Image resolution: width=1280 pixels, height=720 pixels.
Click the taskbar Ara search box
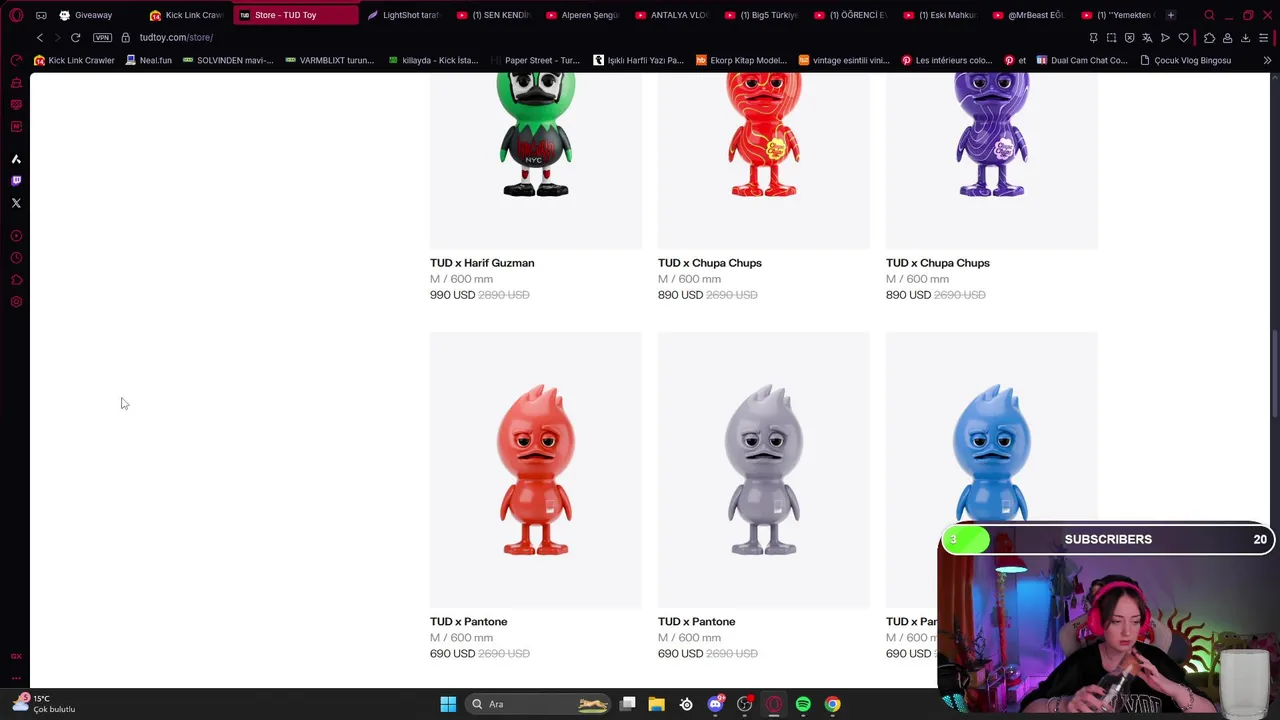(540, 704)
